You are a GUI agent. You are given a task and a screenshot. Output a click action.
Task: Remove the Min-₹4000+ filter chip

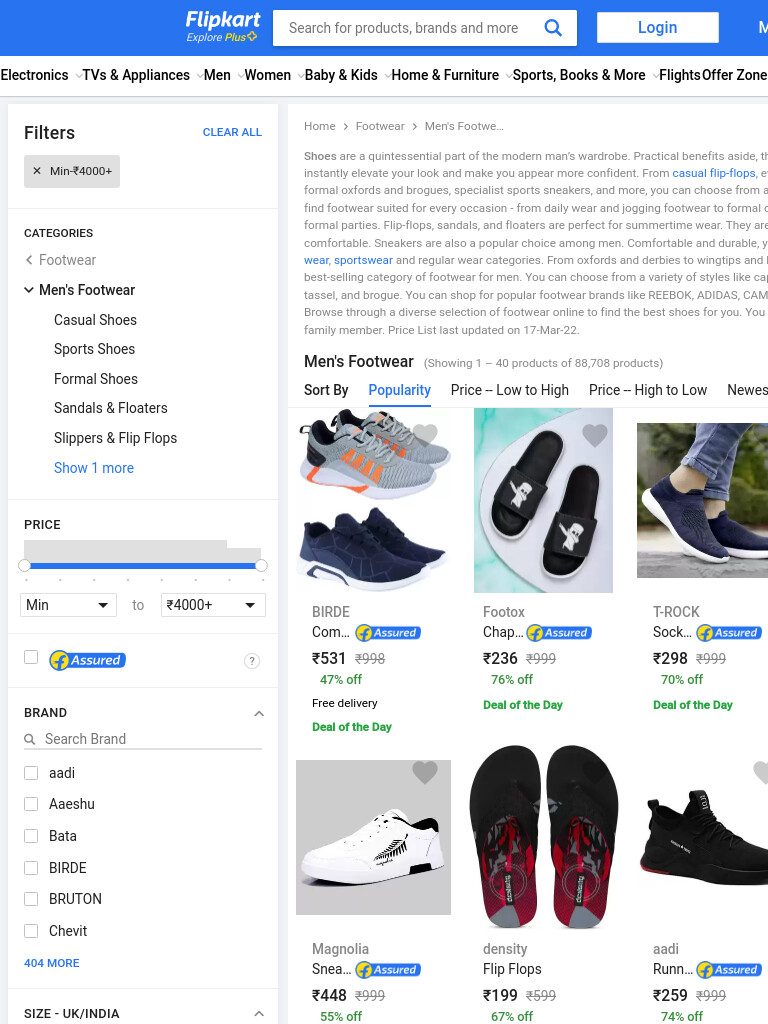pos(37,171)
